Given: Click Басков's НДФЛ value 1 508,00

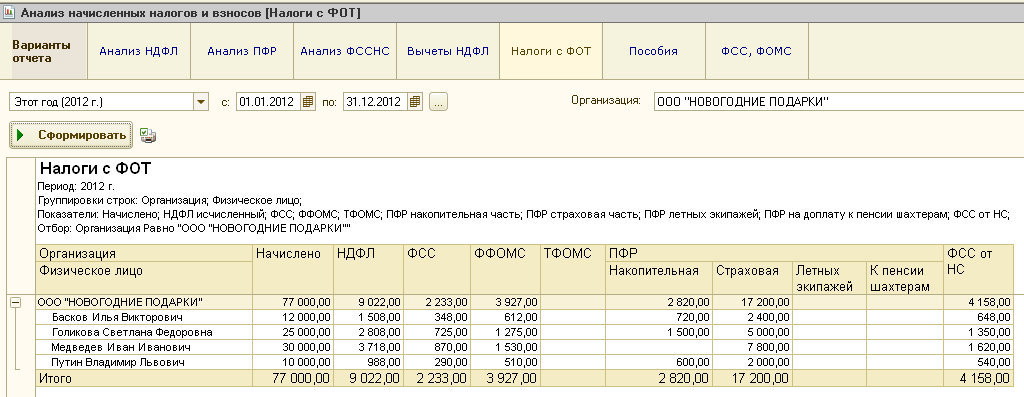Looking at the screenshot, I should point(379,317).
